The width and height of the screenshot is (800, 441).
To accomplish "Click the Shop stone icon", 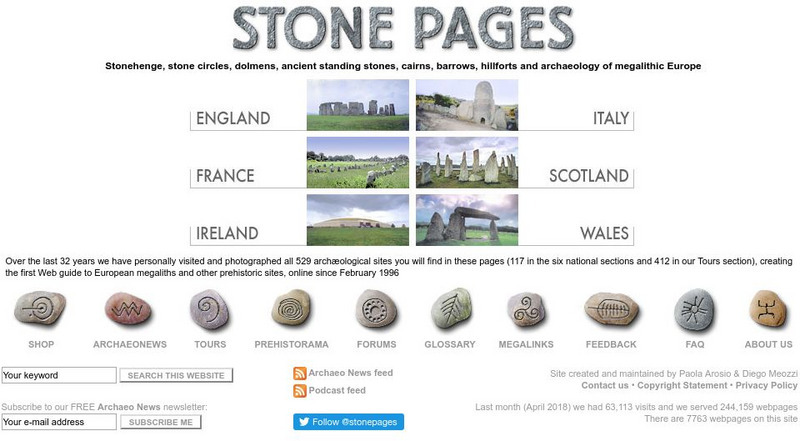I will 40,308.
